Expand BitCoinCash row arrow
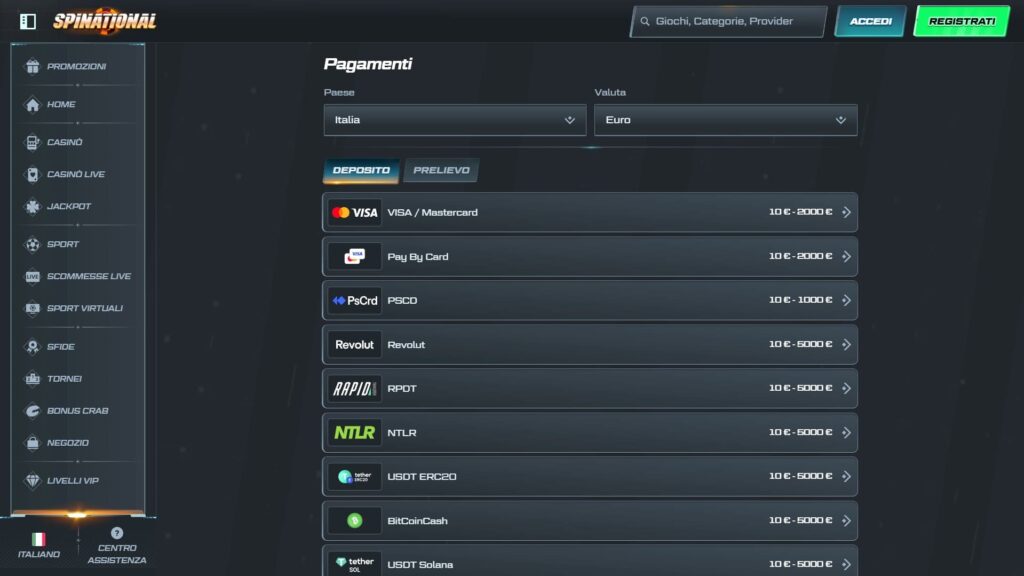 846,520
